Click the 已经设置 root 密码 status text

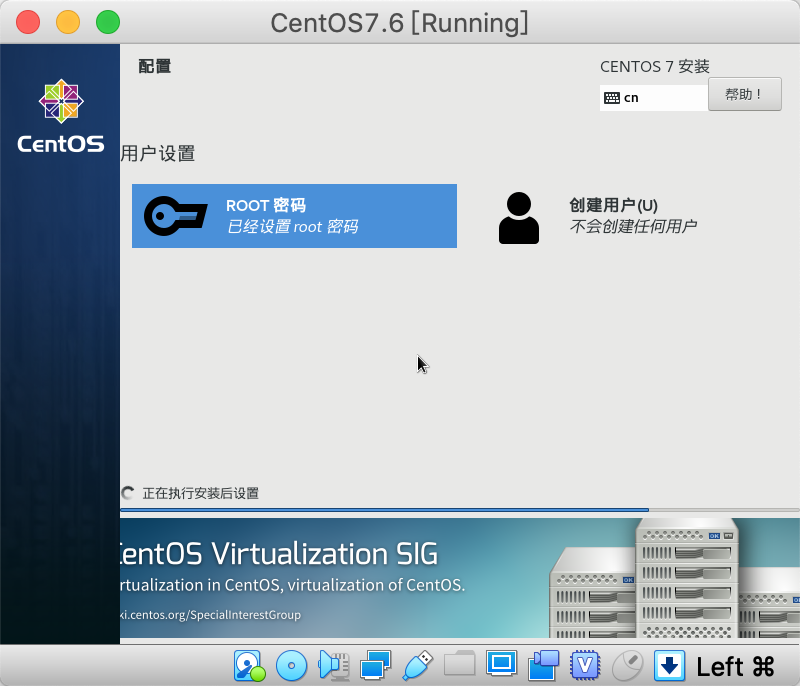(292, 226)
